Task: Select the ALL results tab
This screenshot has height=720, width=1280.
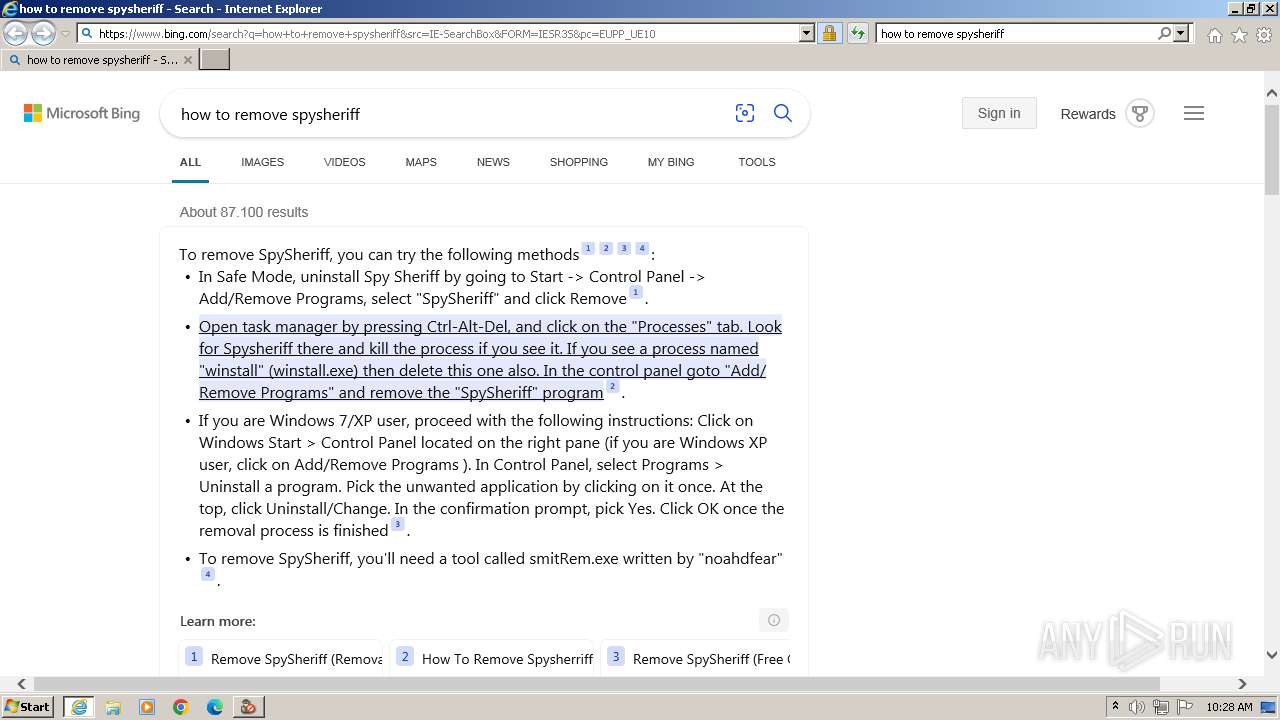Action: (190, 162)
